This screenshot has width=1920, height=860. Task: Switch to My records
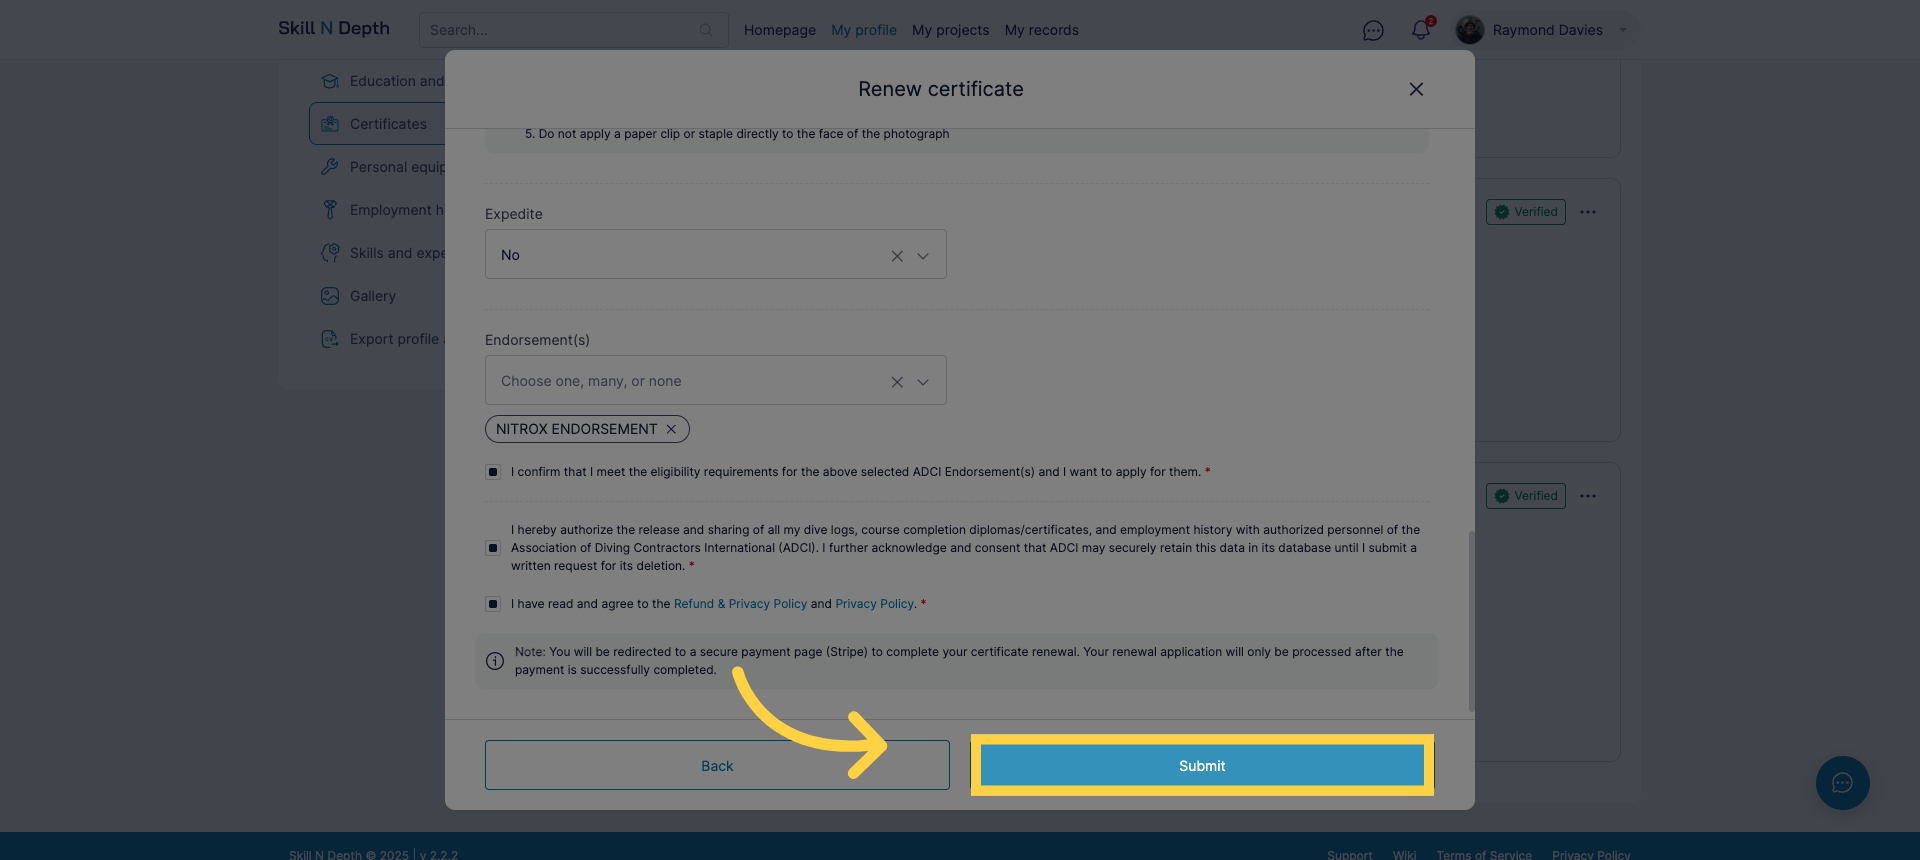[x=1041, y=30]
